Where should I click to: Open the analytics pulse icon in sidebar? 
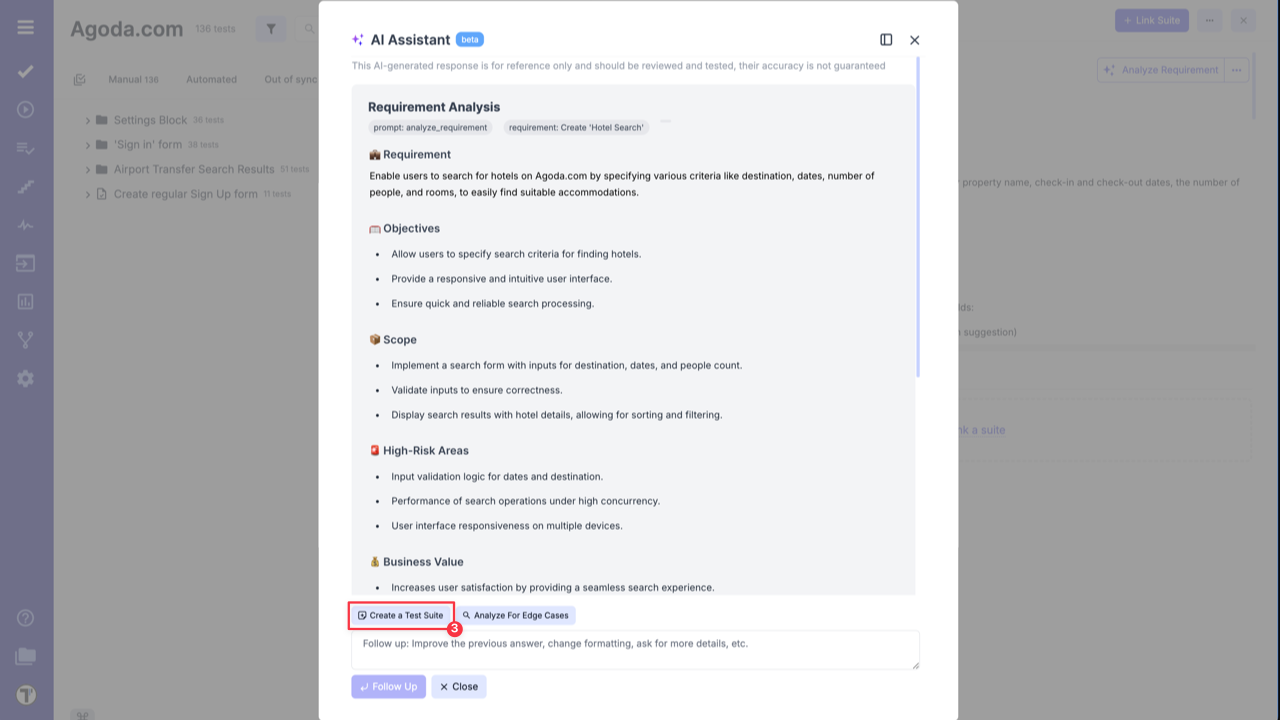[x=26, y=224]
